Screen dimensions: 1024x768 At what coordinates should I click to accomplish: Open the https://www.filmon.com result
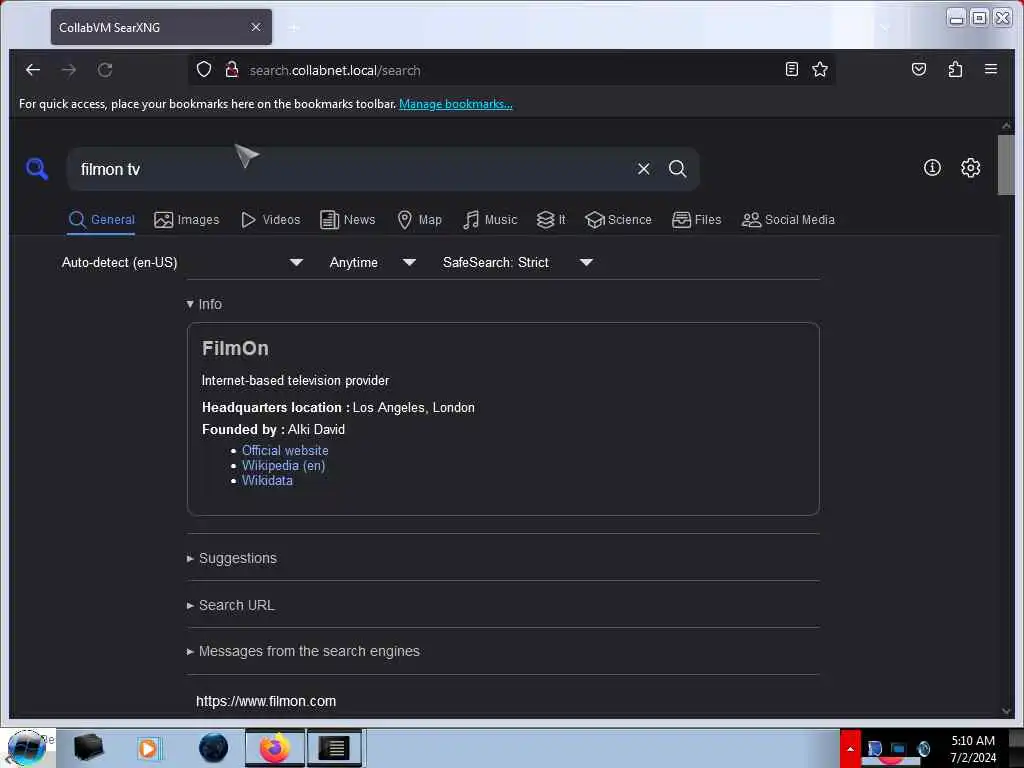(x=266, y=701)
